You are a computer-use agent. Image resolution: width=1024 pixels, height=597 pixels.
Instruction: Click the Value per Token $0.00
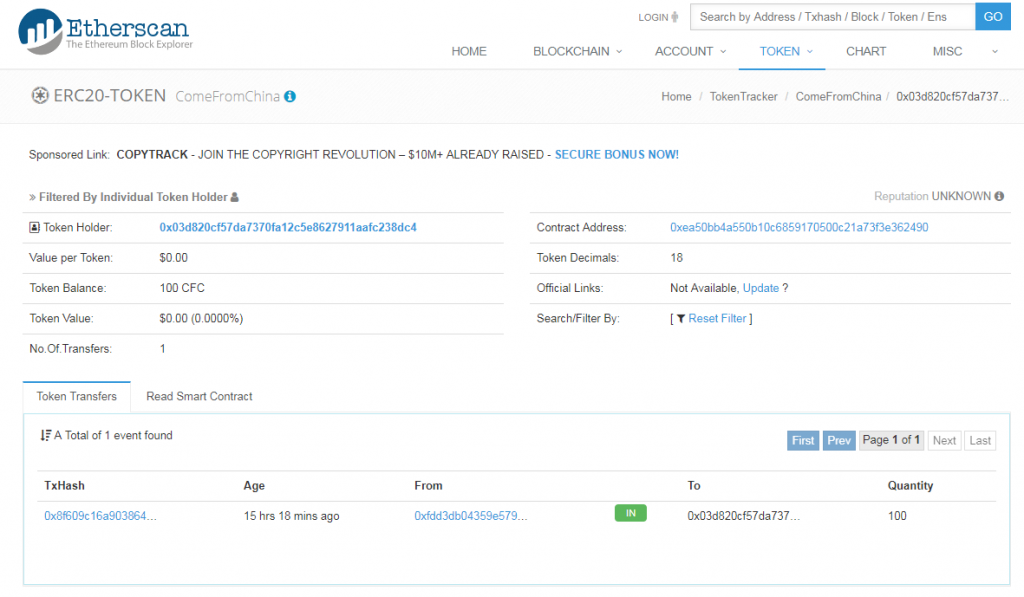pyautogui.click(x=174, y=258)
